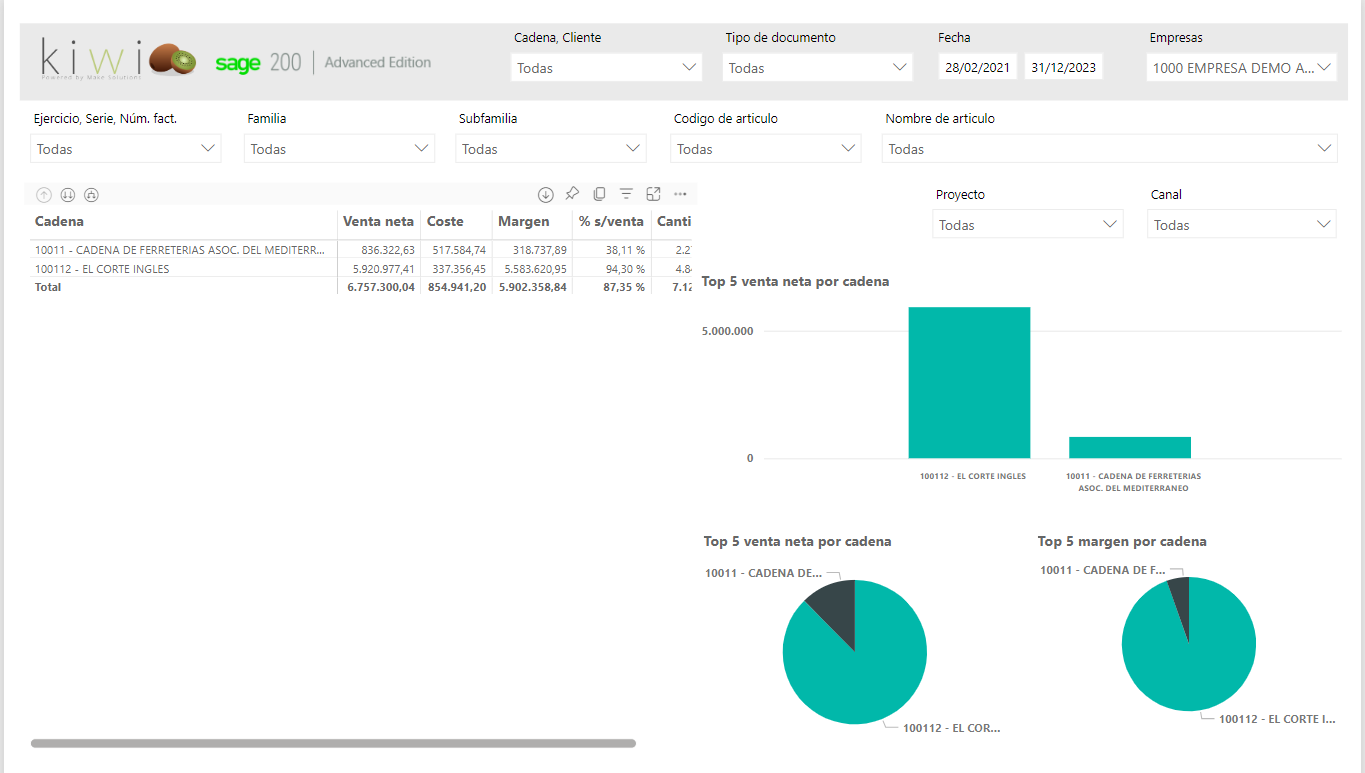Click the Total row label
1365x773 pixels.
point(48,287)
